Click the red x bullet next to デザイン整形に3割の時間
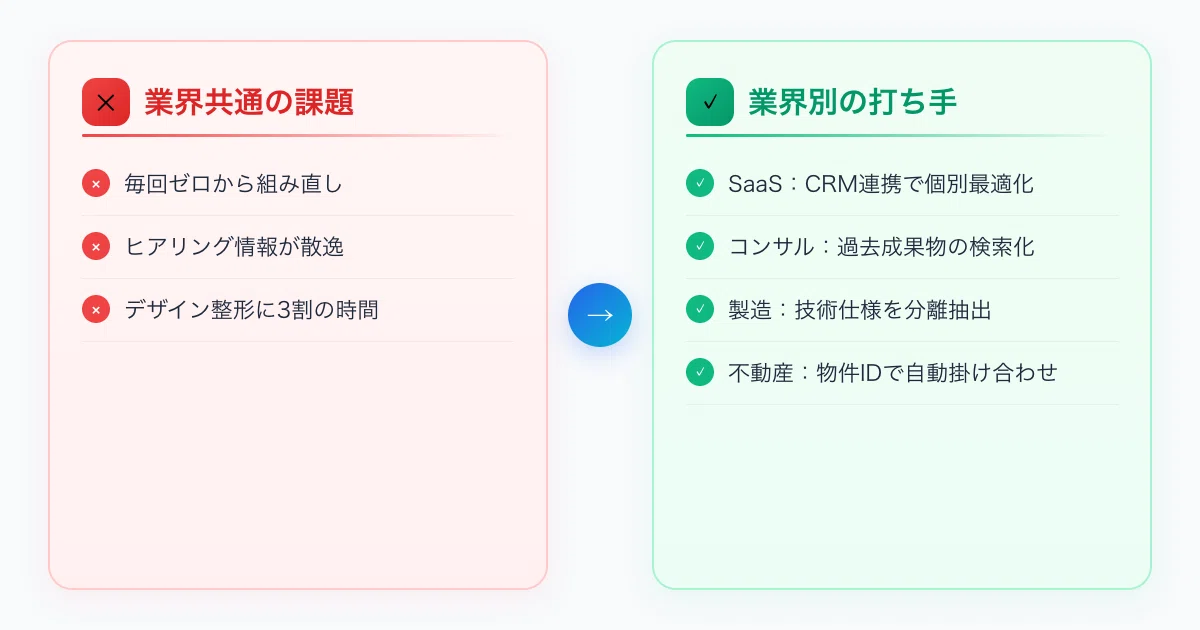The height and width of the screenshot is (630, 1200). pyautogui.click(x=96, y=310)
